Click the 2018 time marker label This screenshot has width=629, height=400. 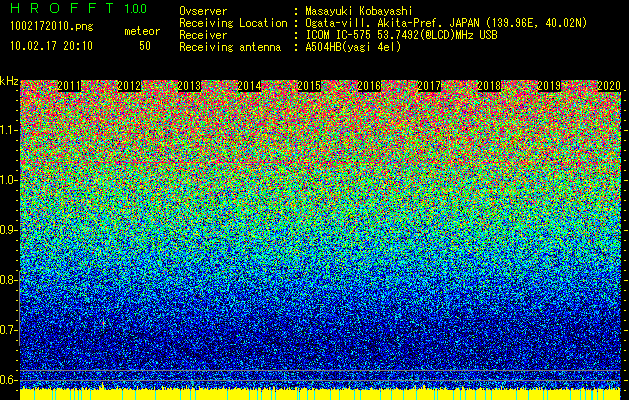(x=489, y=86)
